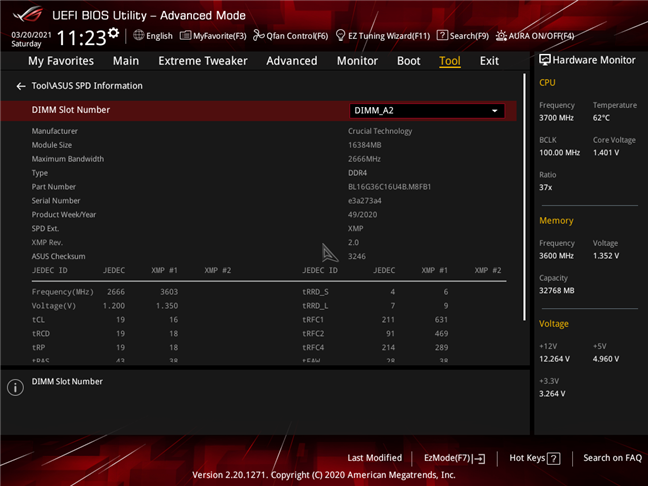
Task: Click the main panel vertical scrollbar
Action: pyautogui.click(x=524, y=197)
